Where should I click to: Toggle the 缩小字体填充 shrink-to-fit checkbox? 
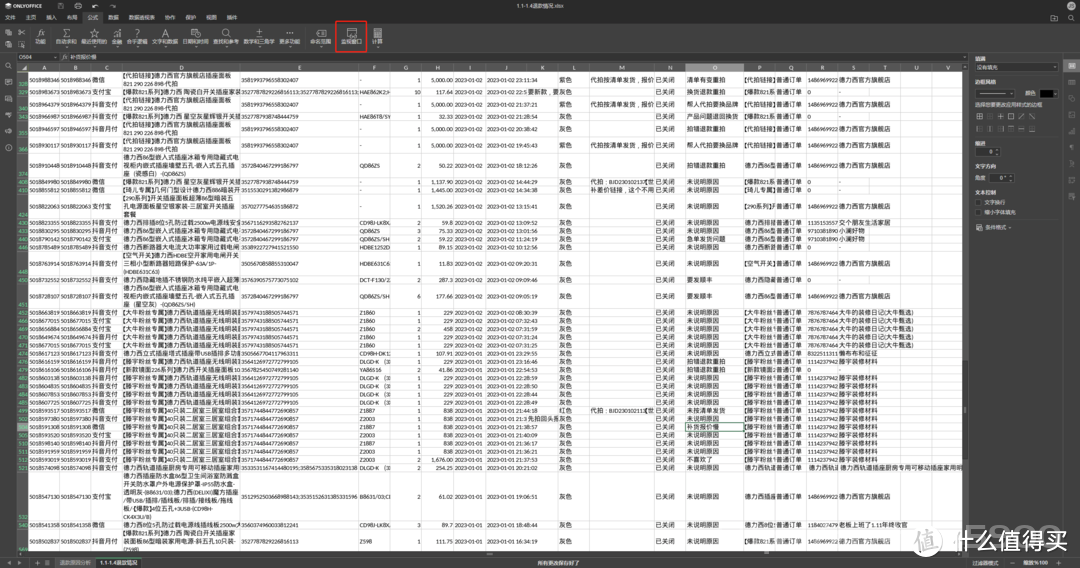978,212
